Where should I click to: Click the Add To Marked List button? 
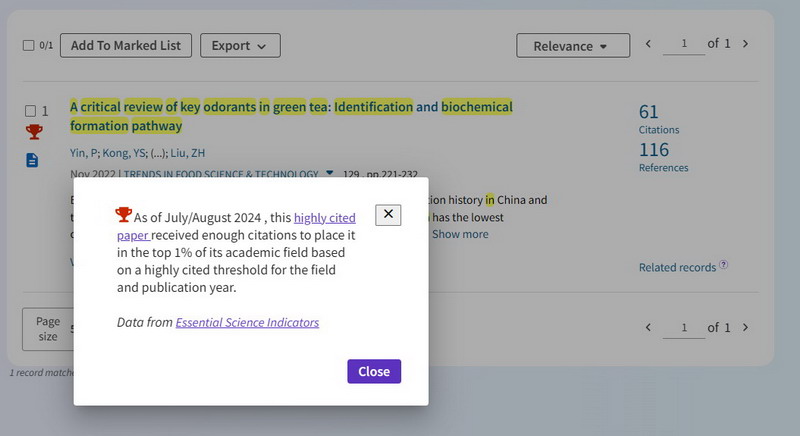[x=126, y=45]
